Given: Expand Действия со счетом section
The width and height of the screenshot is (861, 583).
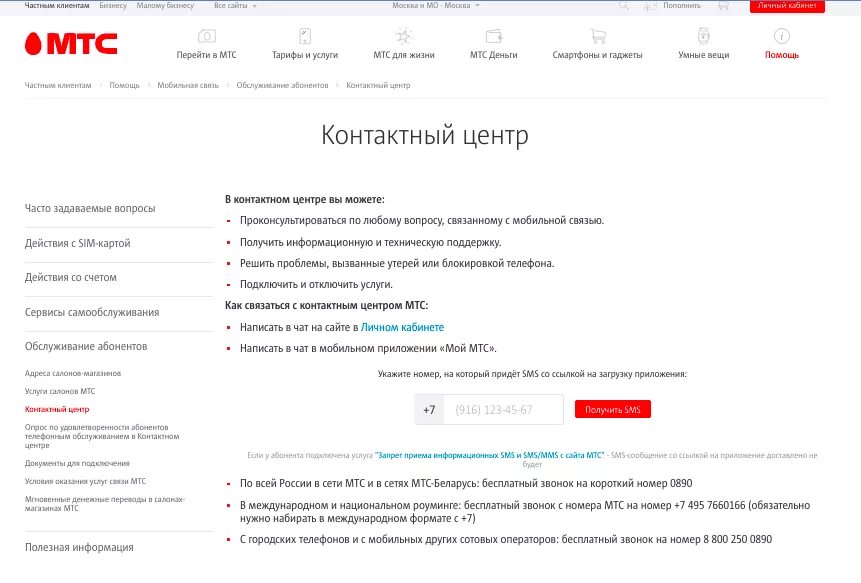Looking at the screenshot, I should tap(71, 278).
